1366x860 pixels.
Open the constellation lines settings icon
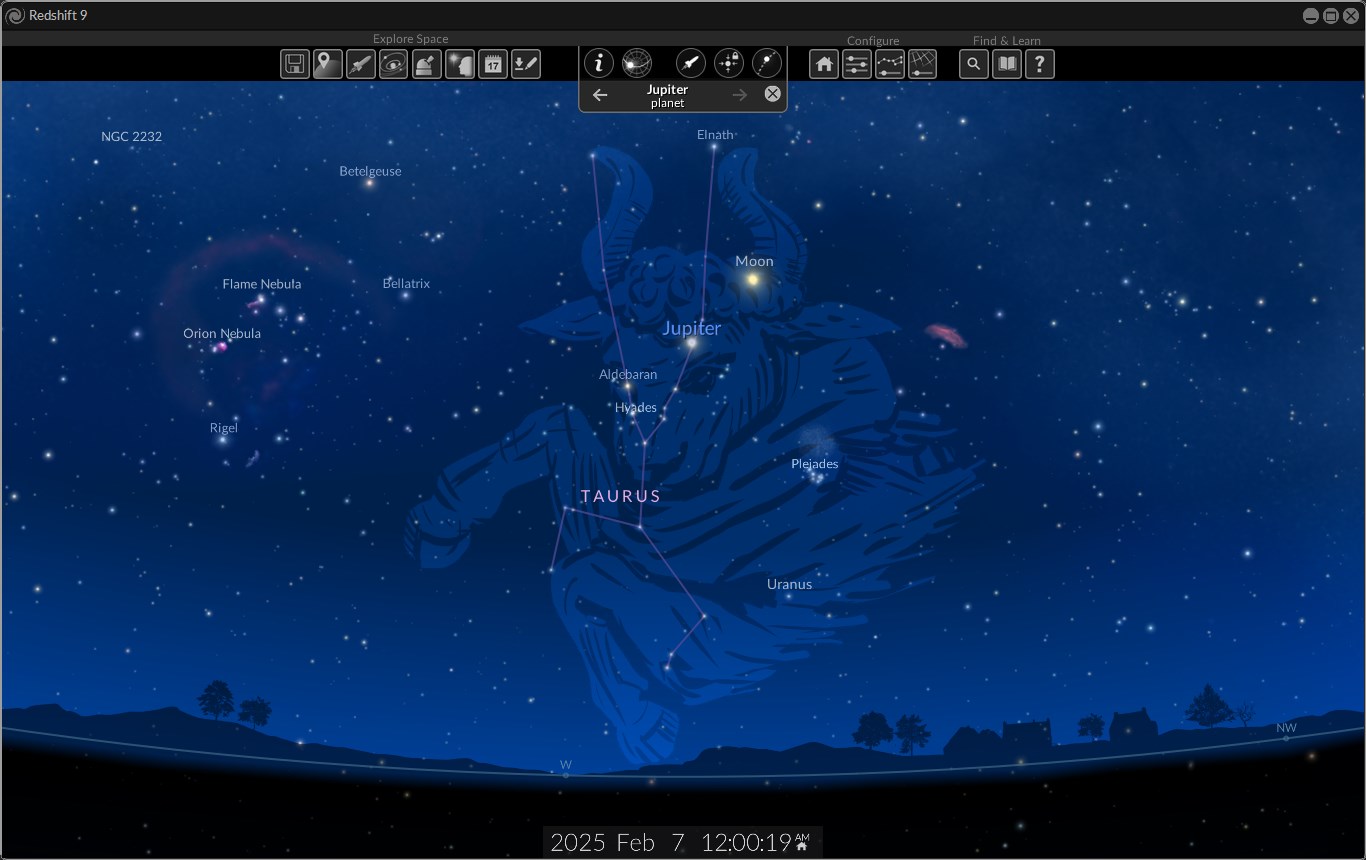click(x=890, y=64)
